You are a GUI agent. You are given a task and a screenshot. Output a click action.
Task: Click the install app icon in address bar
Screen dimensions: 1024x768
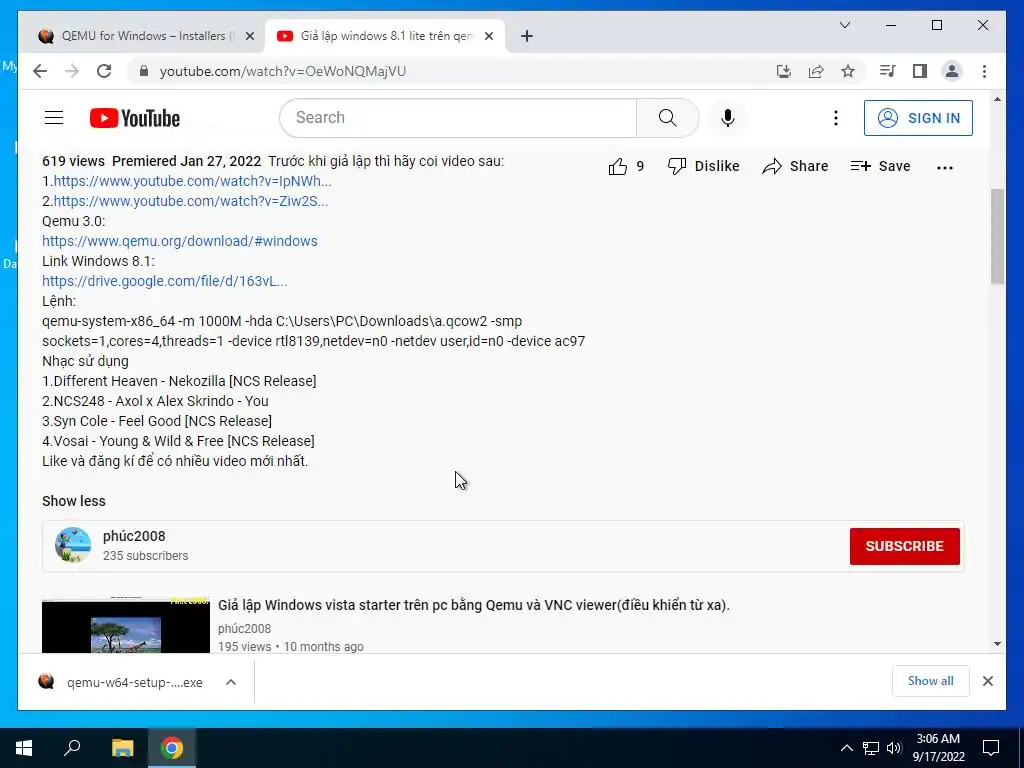(784, 71)
